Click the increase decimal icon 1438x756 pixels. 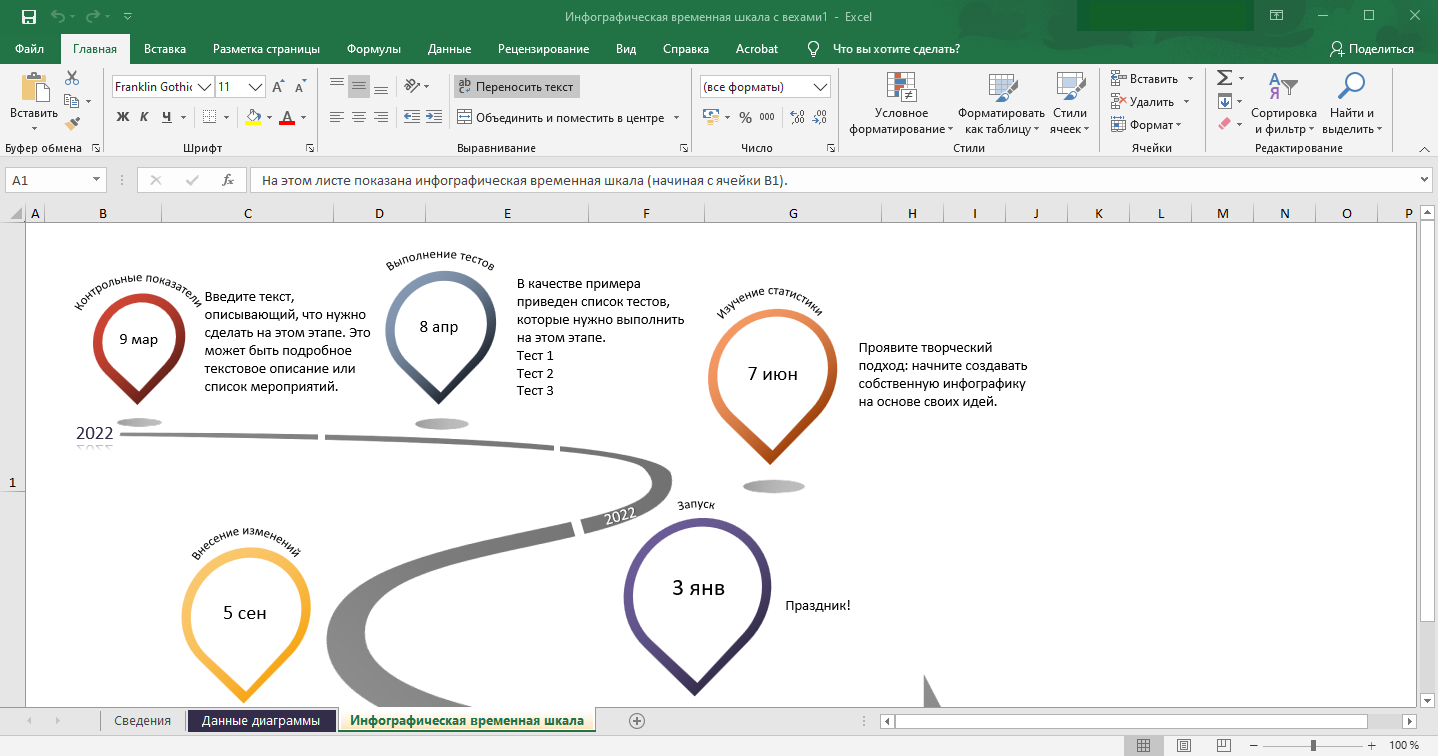(x=798, y=116)
